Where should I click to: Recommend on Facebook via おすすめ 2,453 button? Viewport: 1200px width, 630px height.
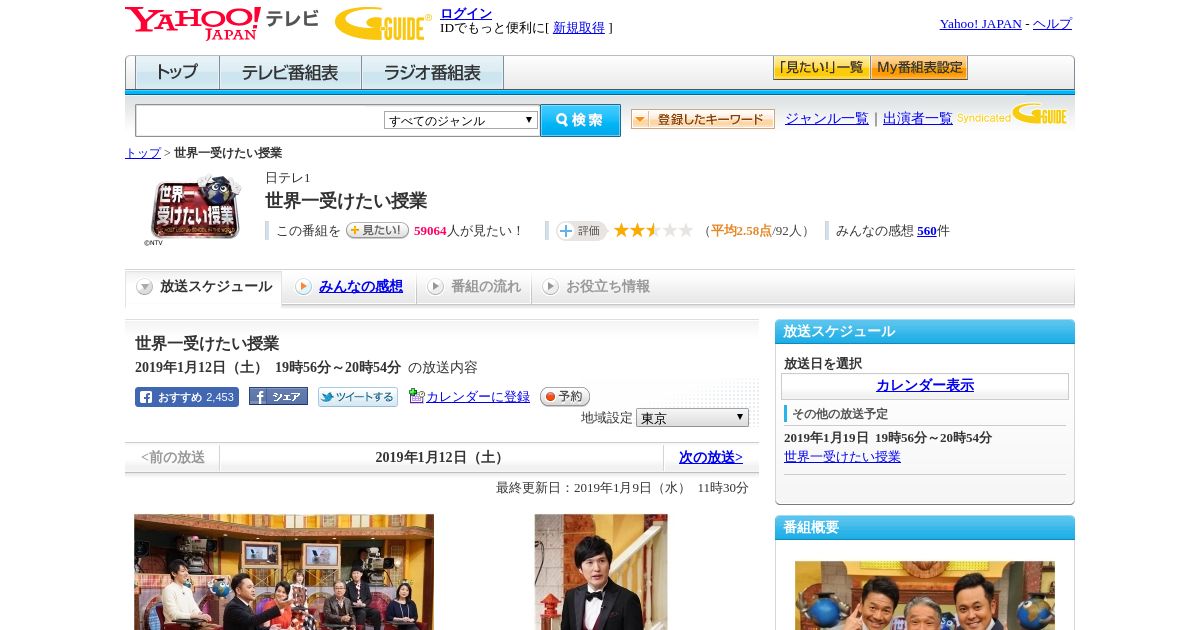(x=187, y=397)
